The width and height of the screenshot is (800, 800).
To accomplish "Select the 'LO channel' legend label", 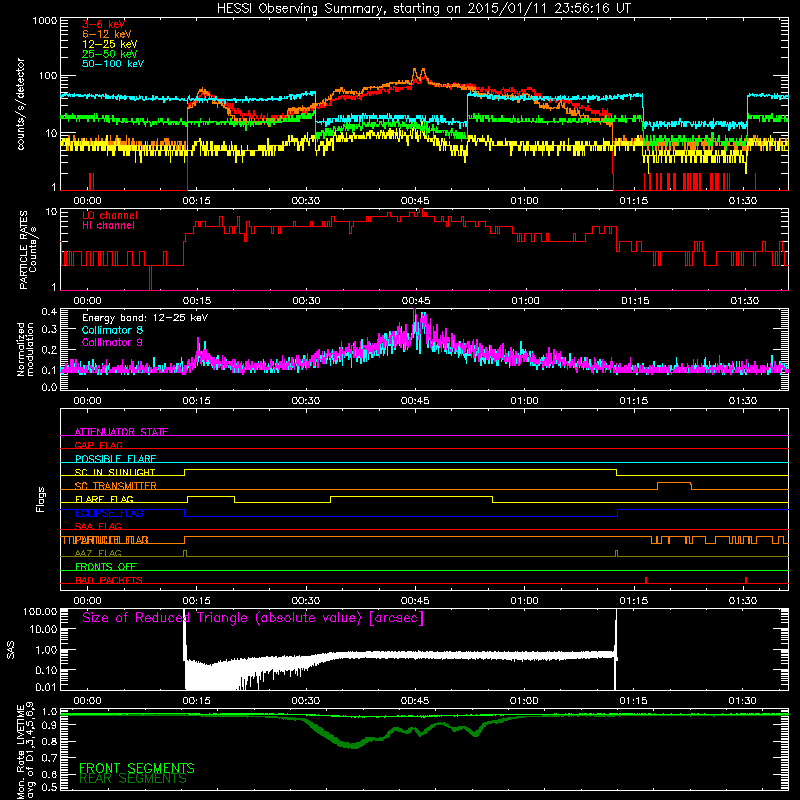I will tap(110, 215).
